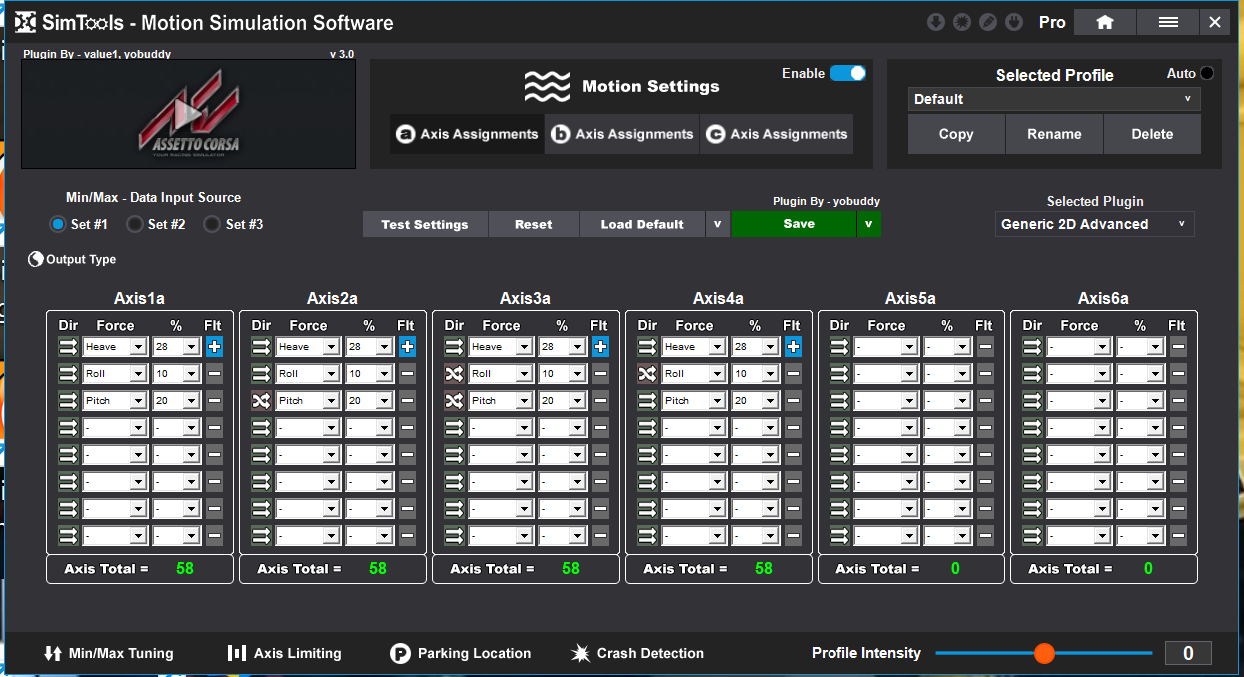The width and height of the screenshot is (1244, 677).
Task: Switch to the b Axis Assignments tab
Action: click(x=622, y=134)
